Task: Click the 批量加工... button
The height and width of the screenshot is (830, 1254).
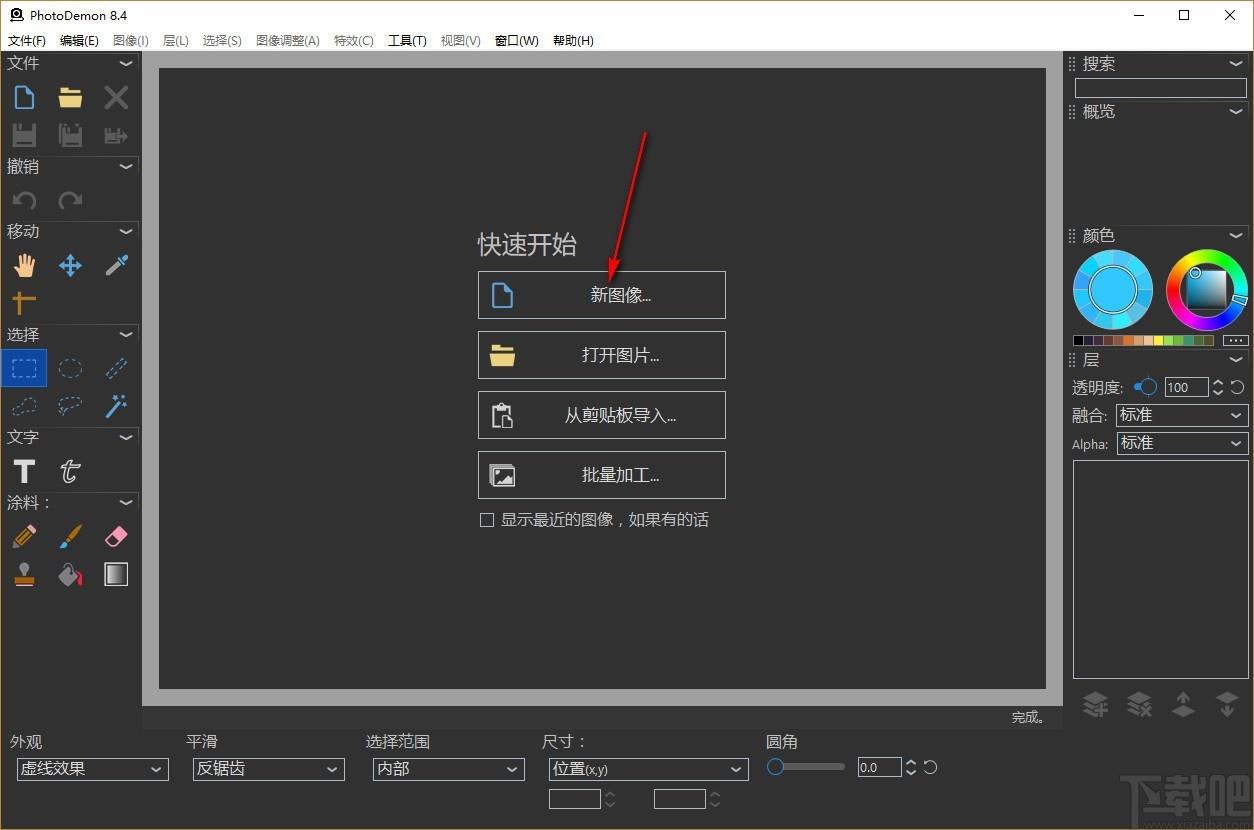Action: (602, 475)
